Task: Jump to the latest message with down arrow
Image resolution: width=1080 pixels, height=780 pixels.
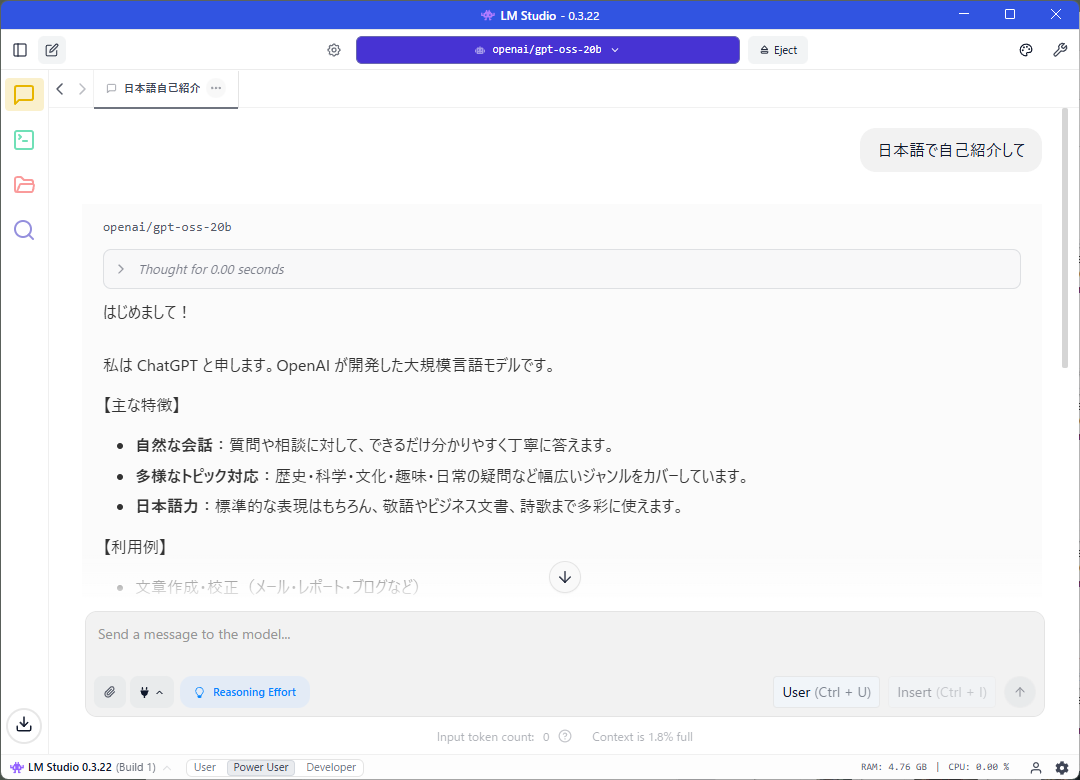Action: [x=565, y=577]
